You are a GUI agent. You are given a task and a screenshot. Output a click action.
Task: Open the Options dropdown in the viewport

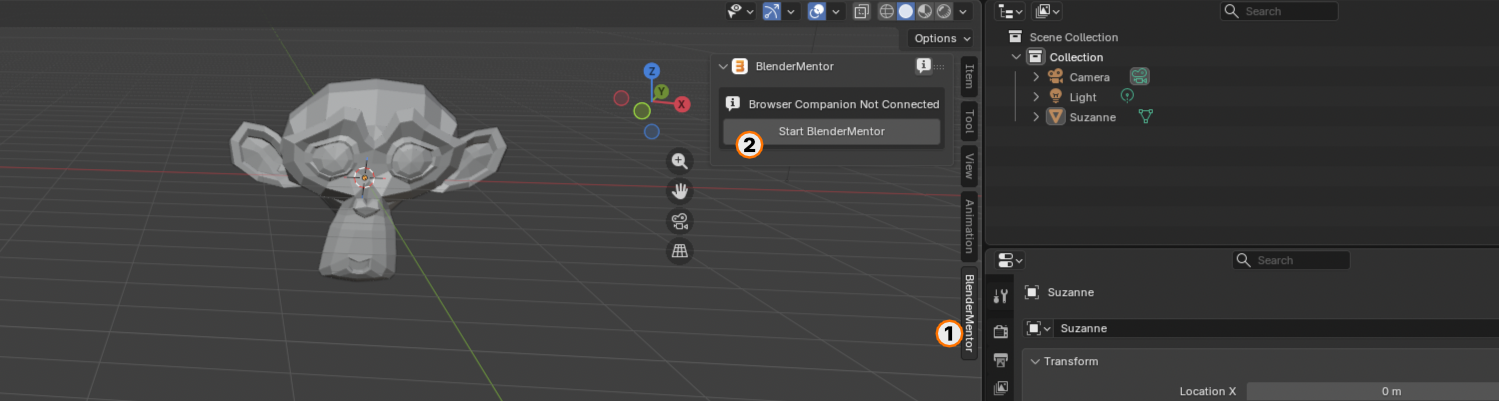click(x=942, y=38)
